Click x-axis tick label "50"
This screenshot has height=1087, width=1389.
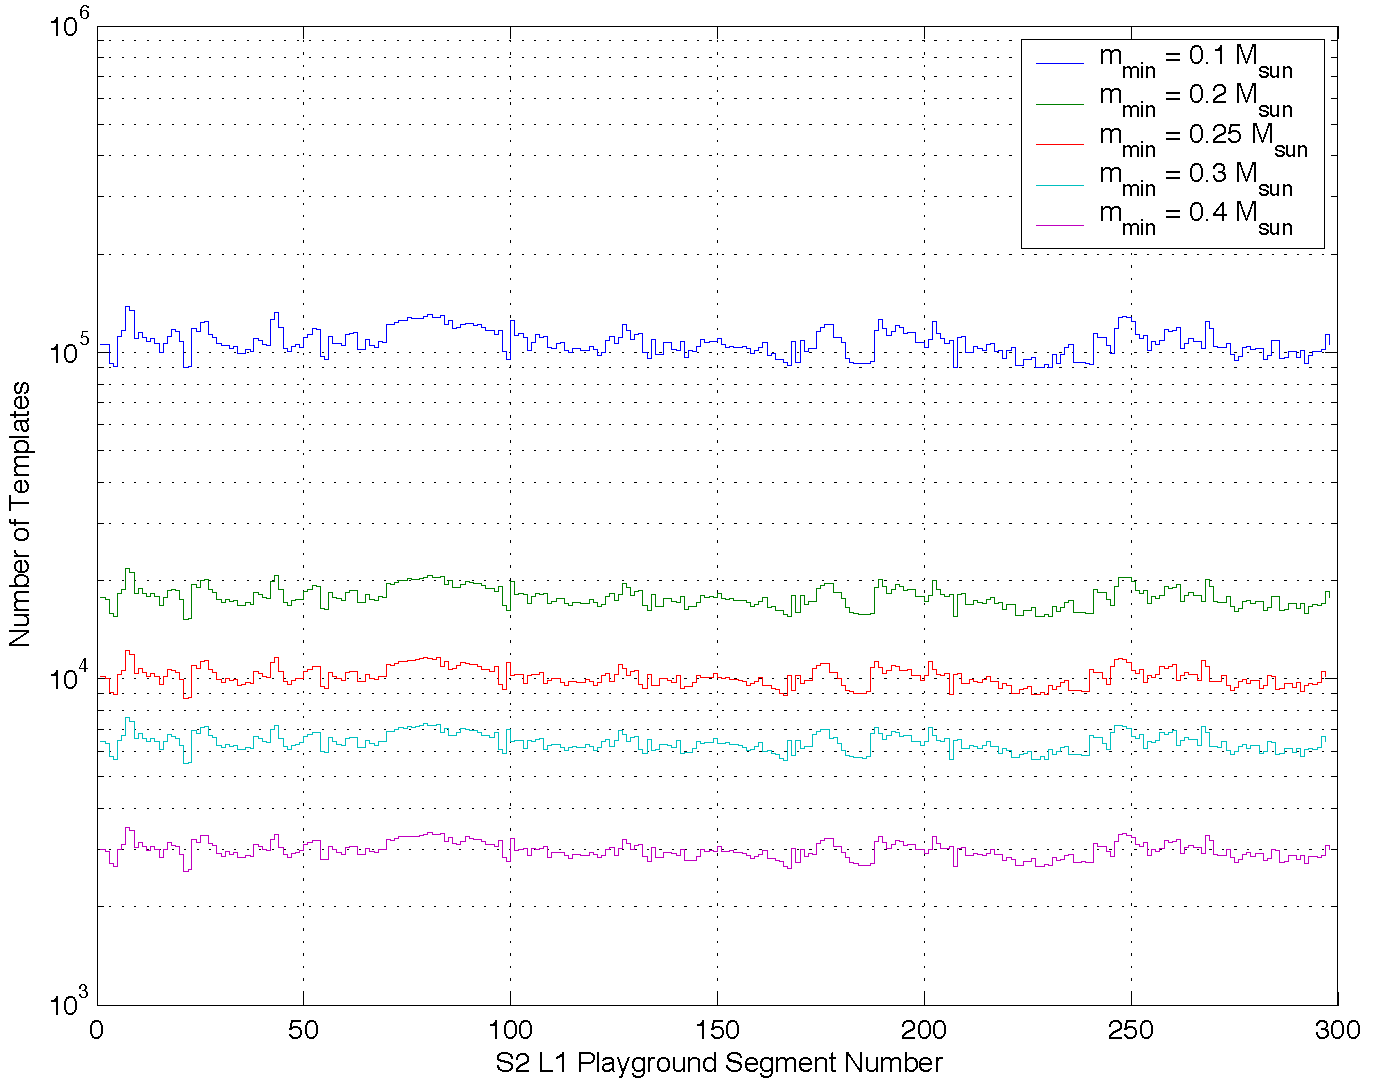303,1030
